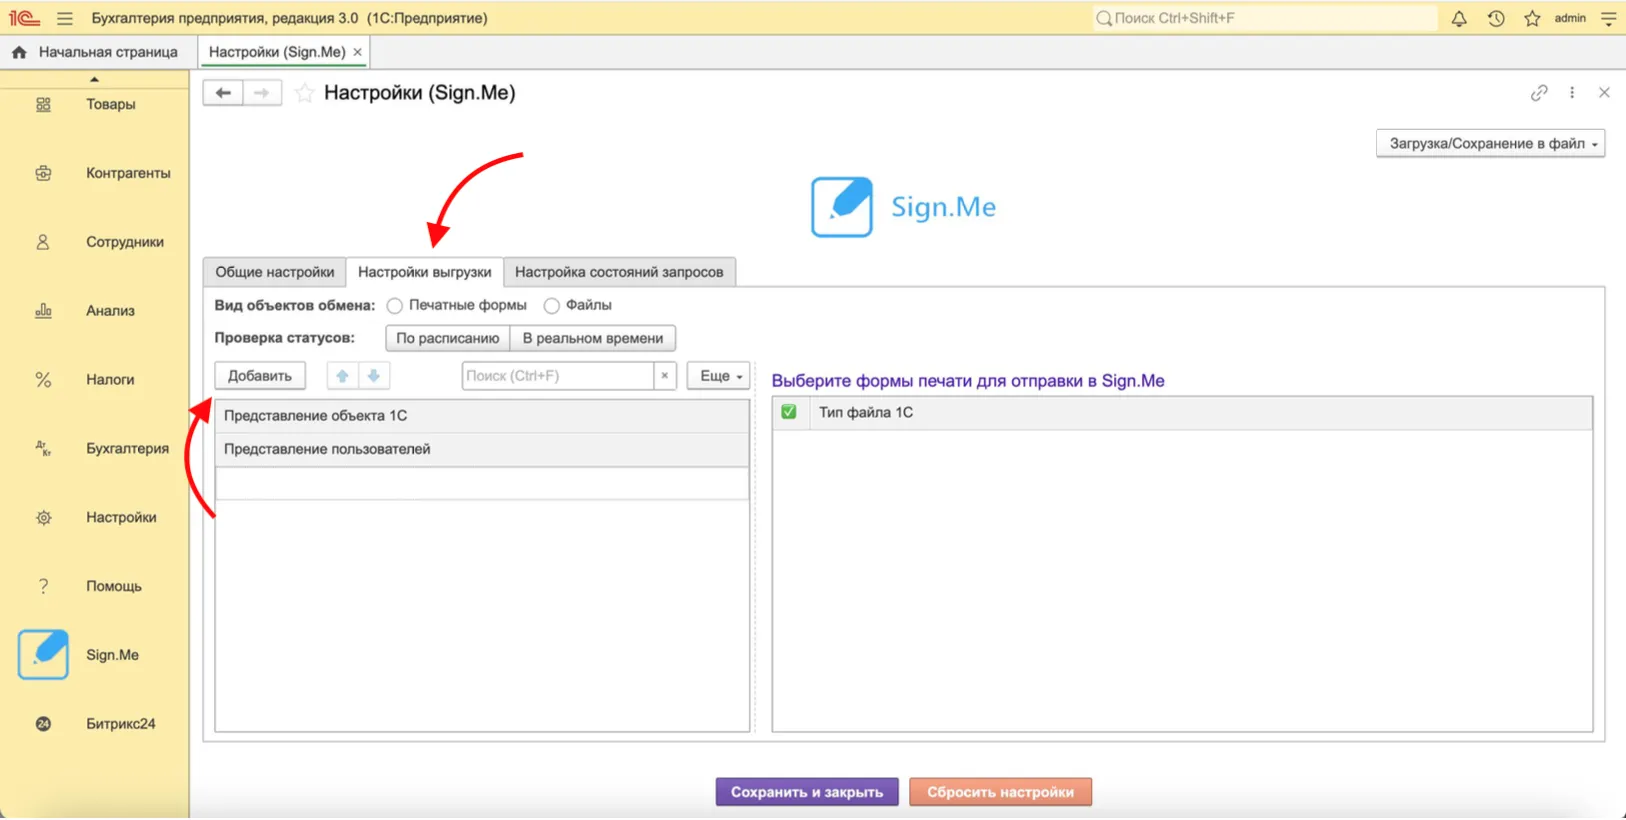Copy link with chain icon
1626x820 pixels.
click(x=1539, y=93)
